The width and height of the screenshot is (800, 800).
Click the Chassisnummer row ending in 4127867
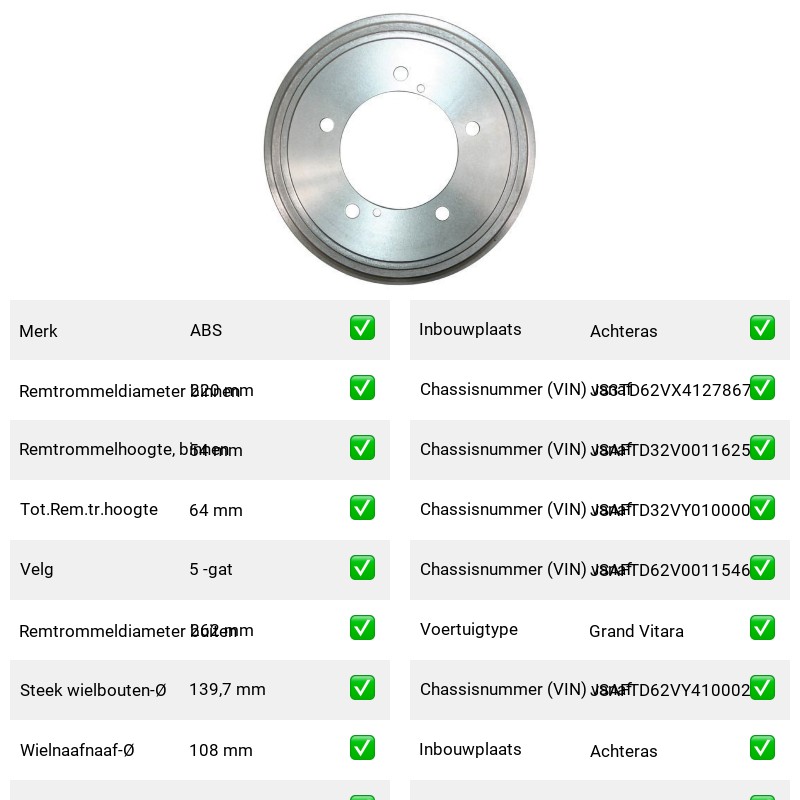pos(599,390)
